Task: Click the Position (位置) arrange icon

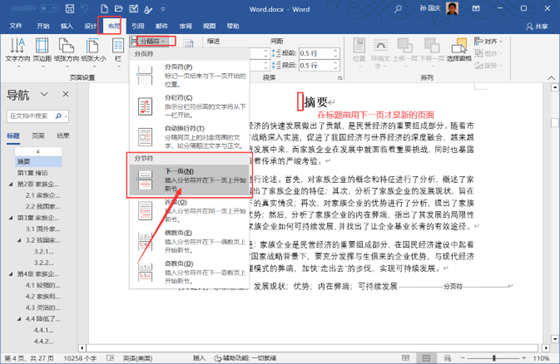Action: [359, 52]
